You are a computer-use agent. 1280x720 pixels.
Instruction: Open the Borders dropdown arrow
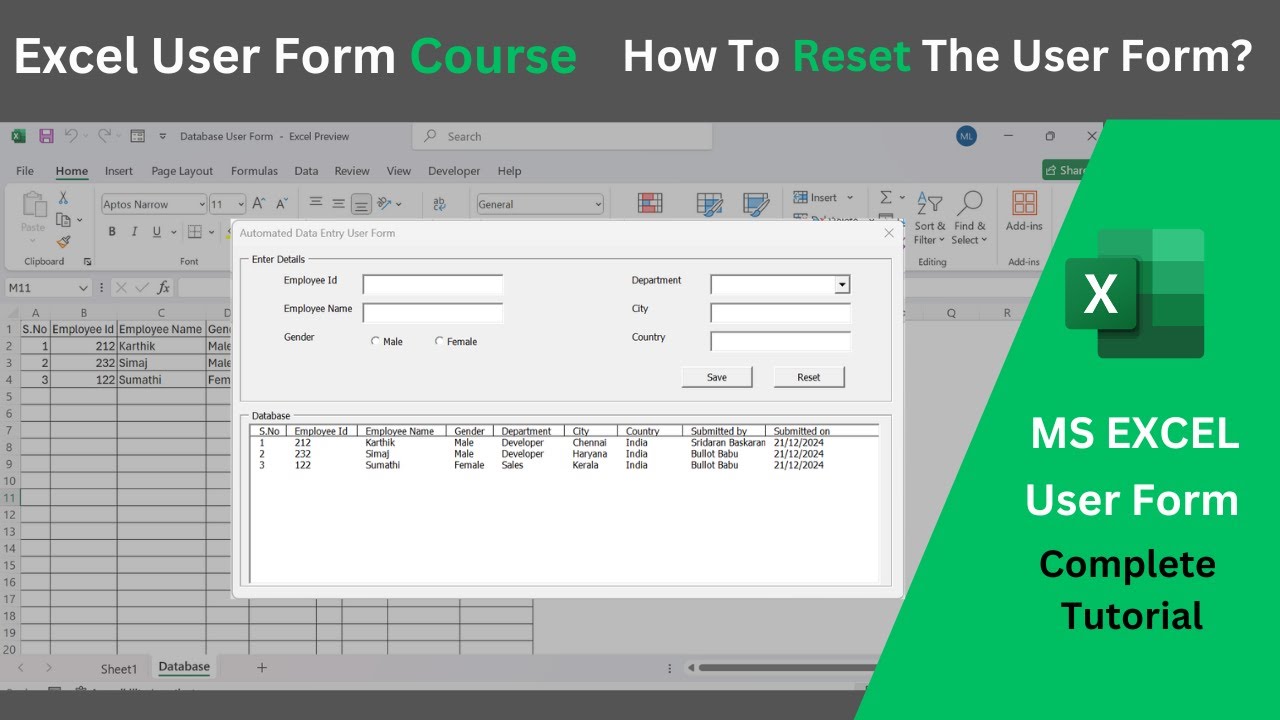[x=211, y=232]
